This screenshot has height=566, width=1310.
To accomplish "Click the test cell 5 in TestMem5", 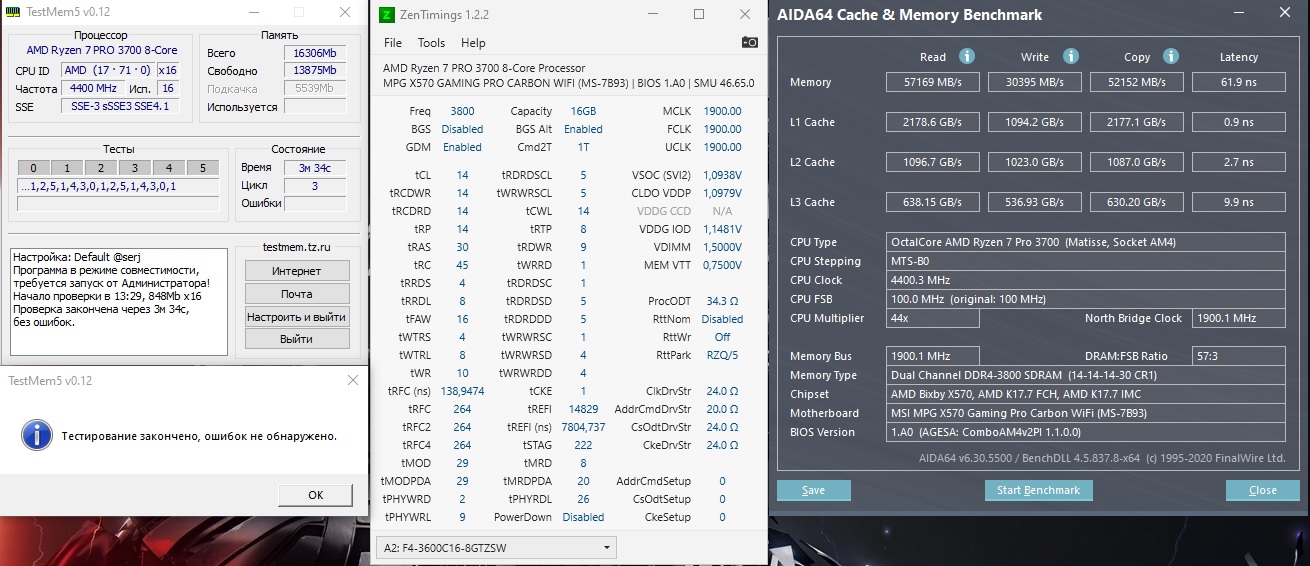I will point(202,167).
